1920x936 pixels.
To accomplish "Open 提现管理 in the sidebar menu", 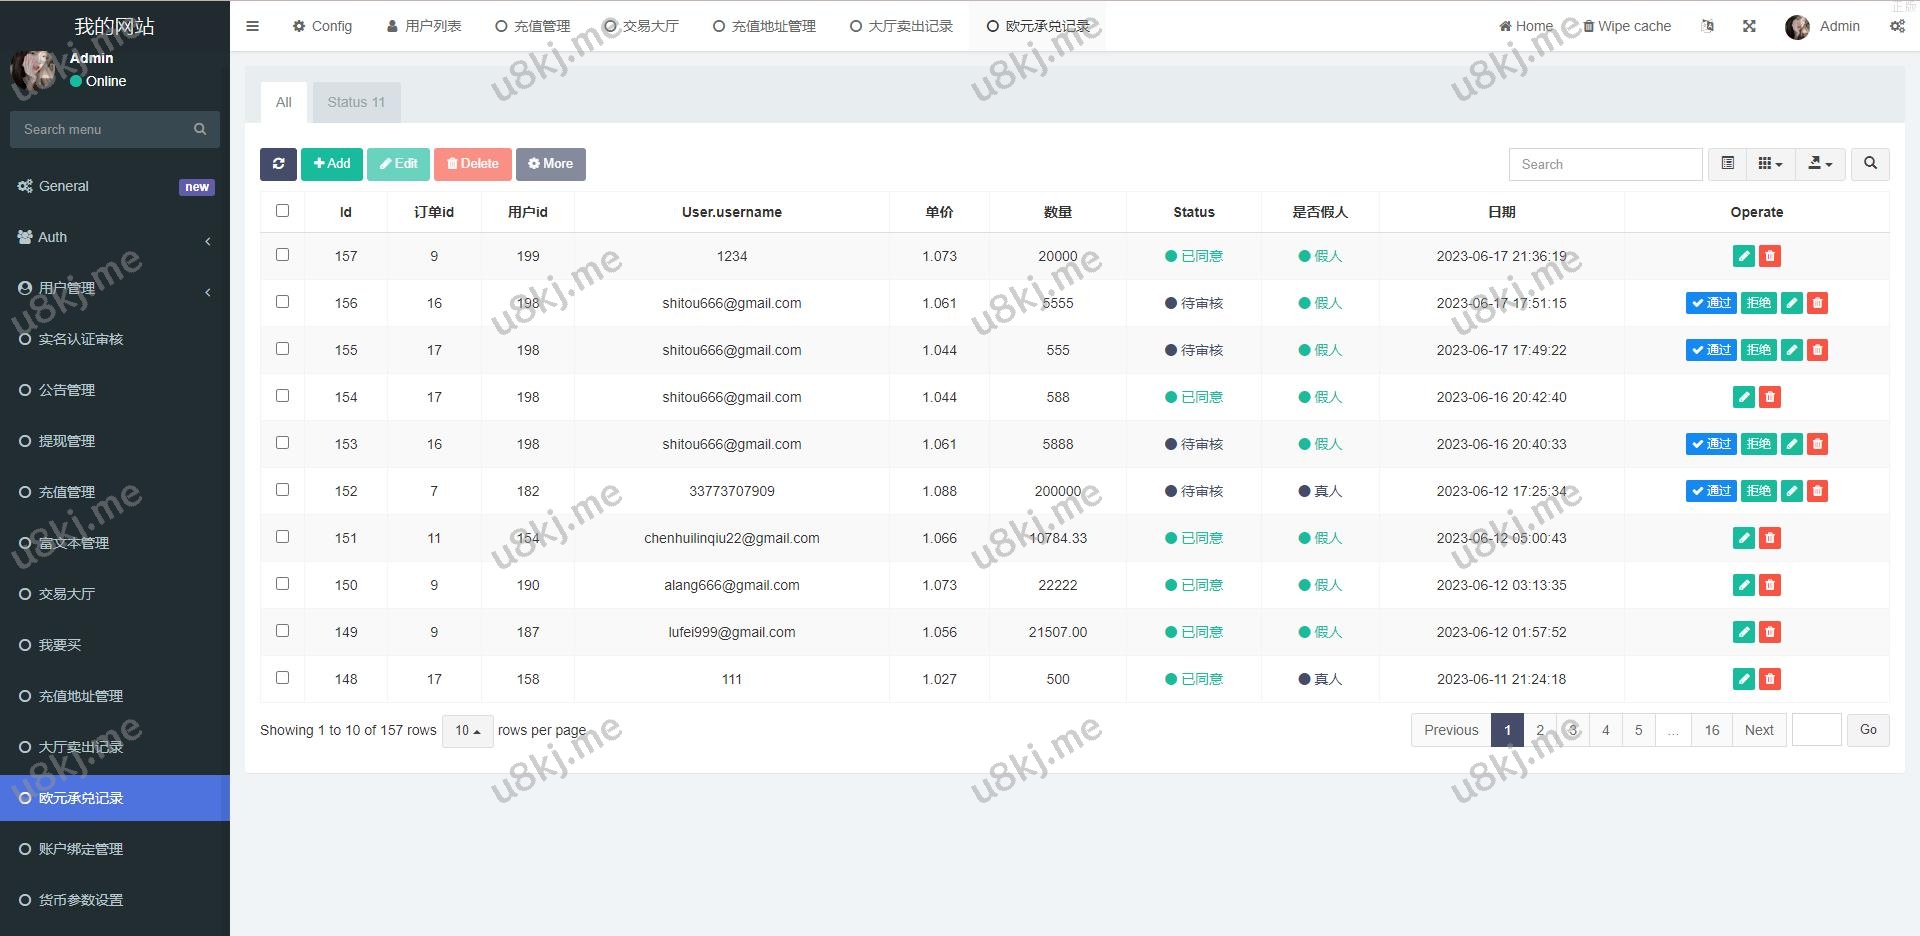I will (x=67, y=441).
